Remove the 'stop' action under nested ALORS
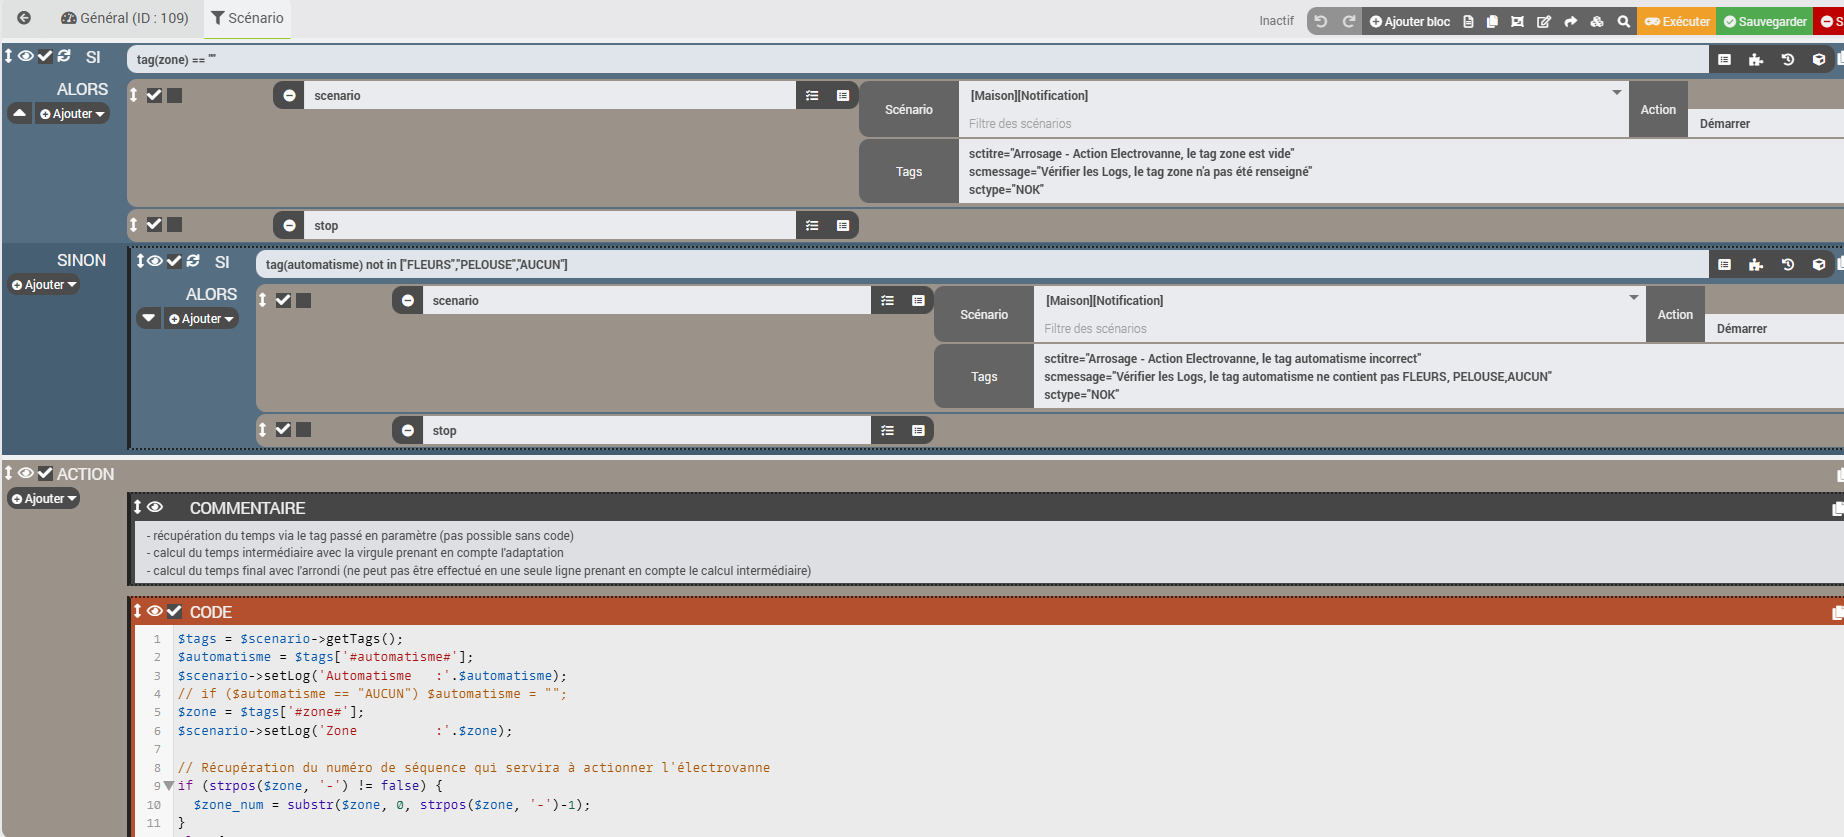This screenshot has height=837, width=1844. (x=408, y=431)
